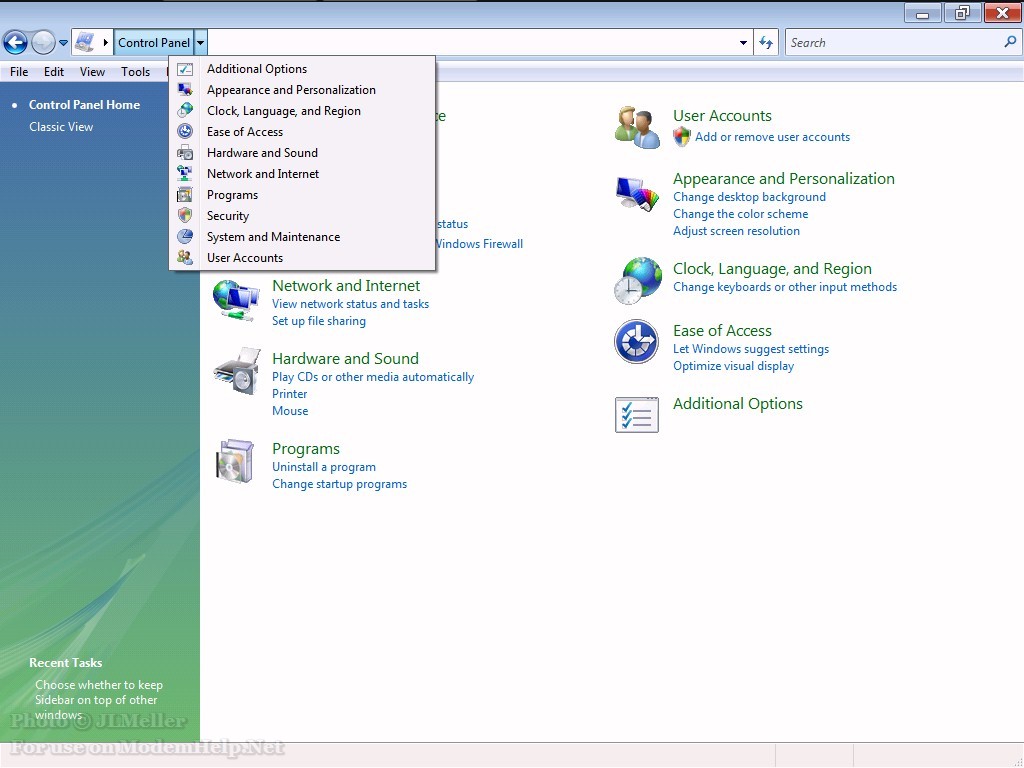Image resolution: width=1024 pixels, height=768 pixels.
Task: Select Security from the dropdown list
Action: [228, 216]
